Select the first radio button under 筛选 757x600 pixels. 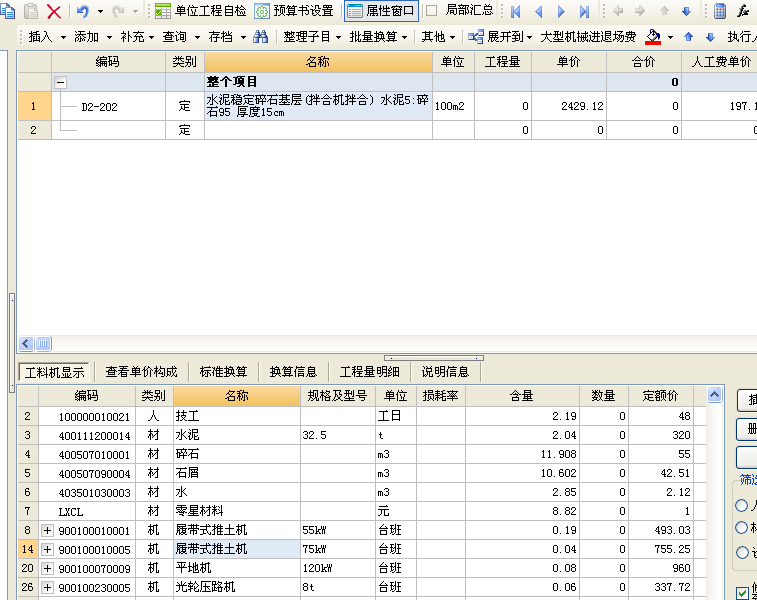[741, 505]
